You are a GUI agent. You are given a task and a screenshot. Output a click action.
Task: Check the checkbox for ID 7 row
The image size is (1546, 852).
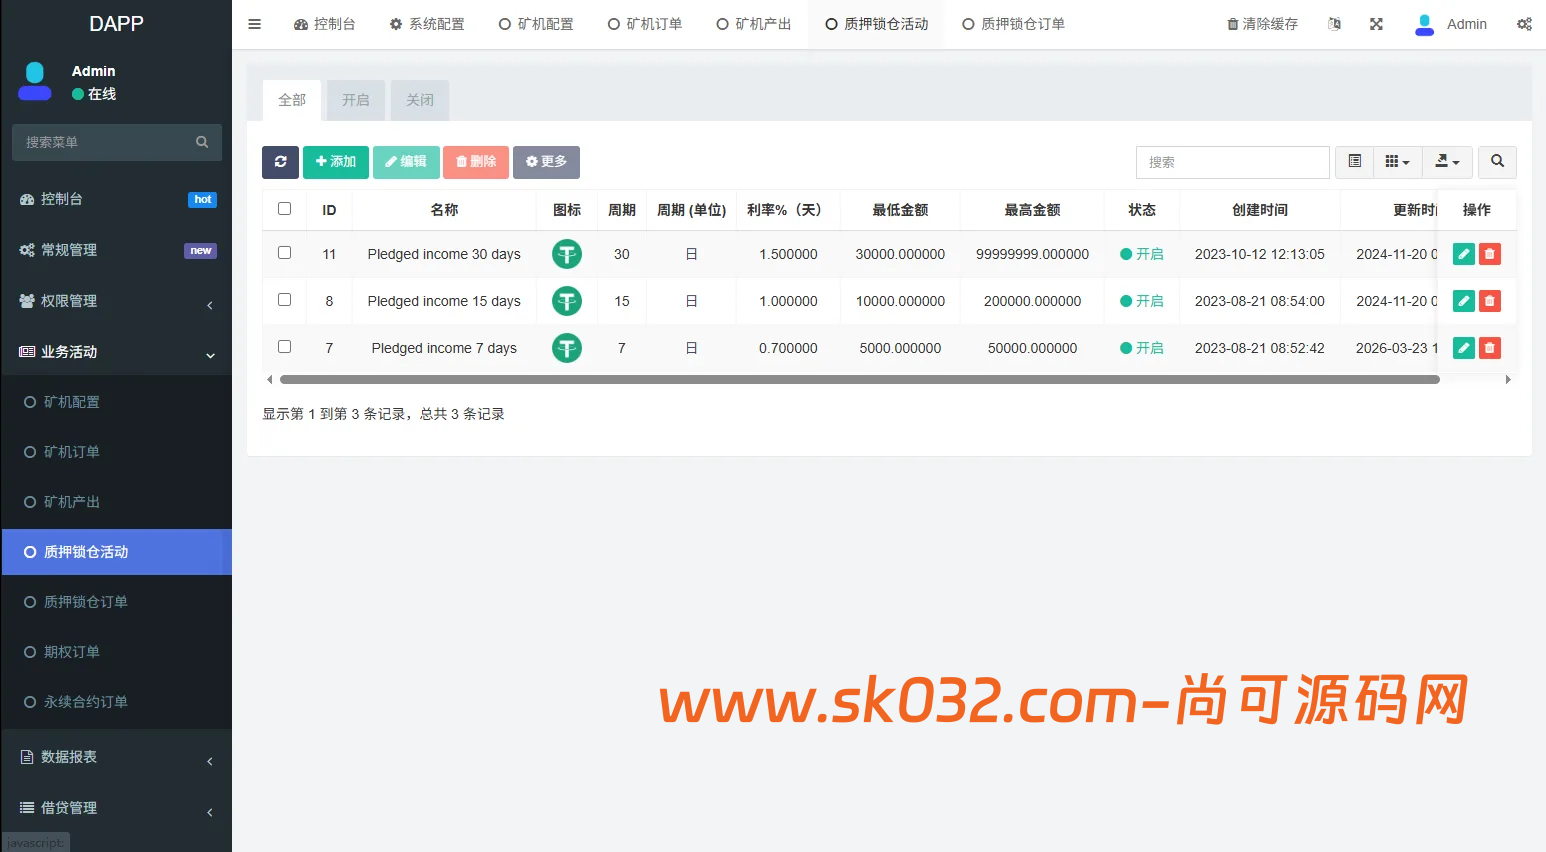pyautogui.click(x=284, y=347)
